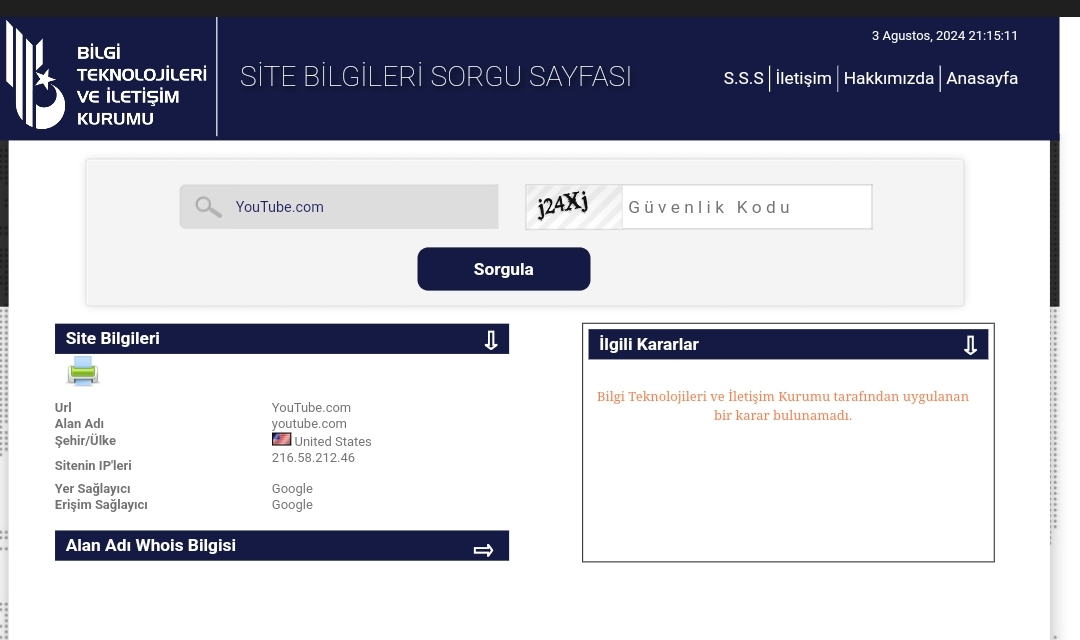Go to Anasayfa menu link

click(x=982, y=79)
